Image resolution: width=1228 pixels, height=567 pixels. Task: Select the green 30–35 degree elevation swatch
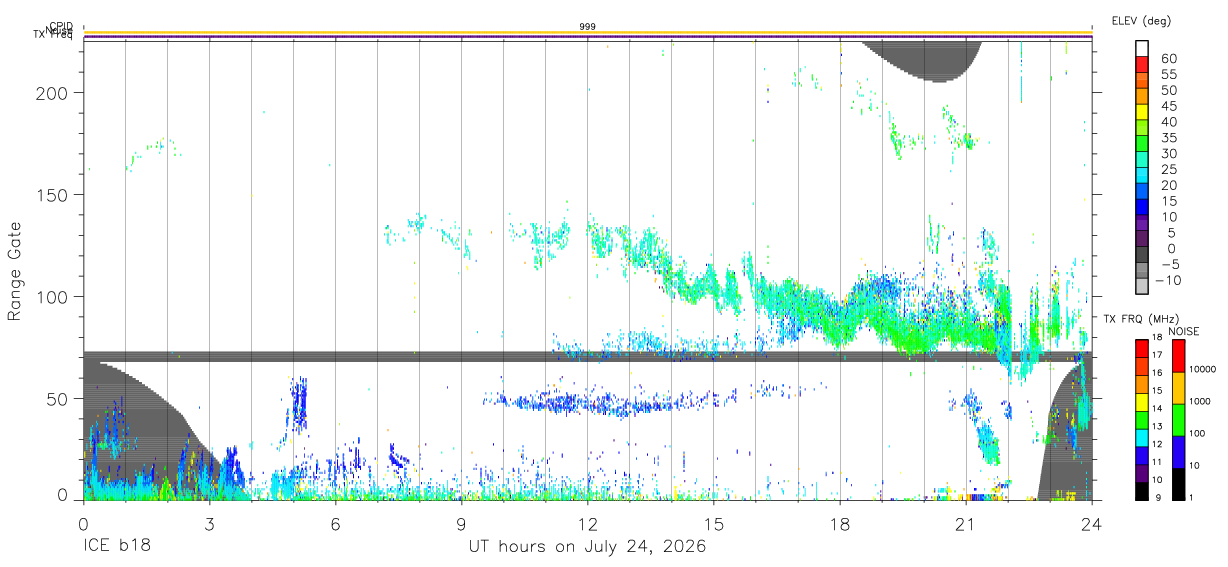[1142, 144]
